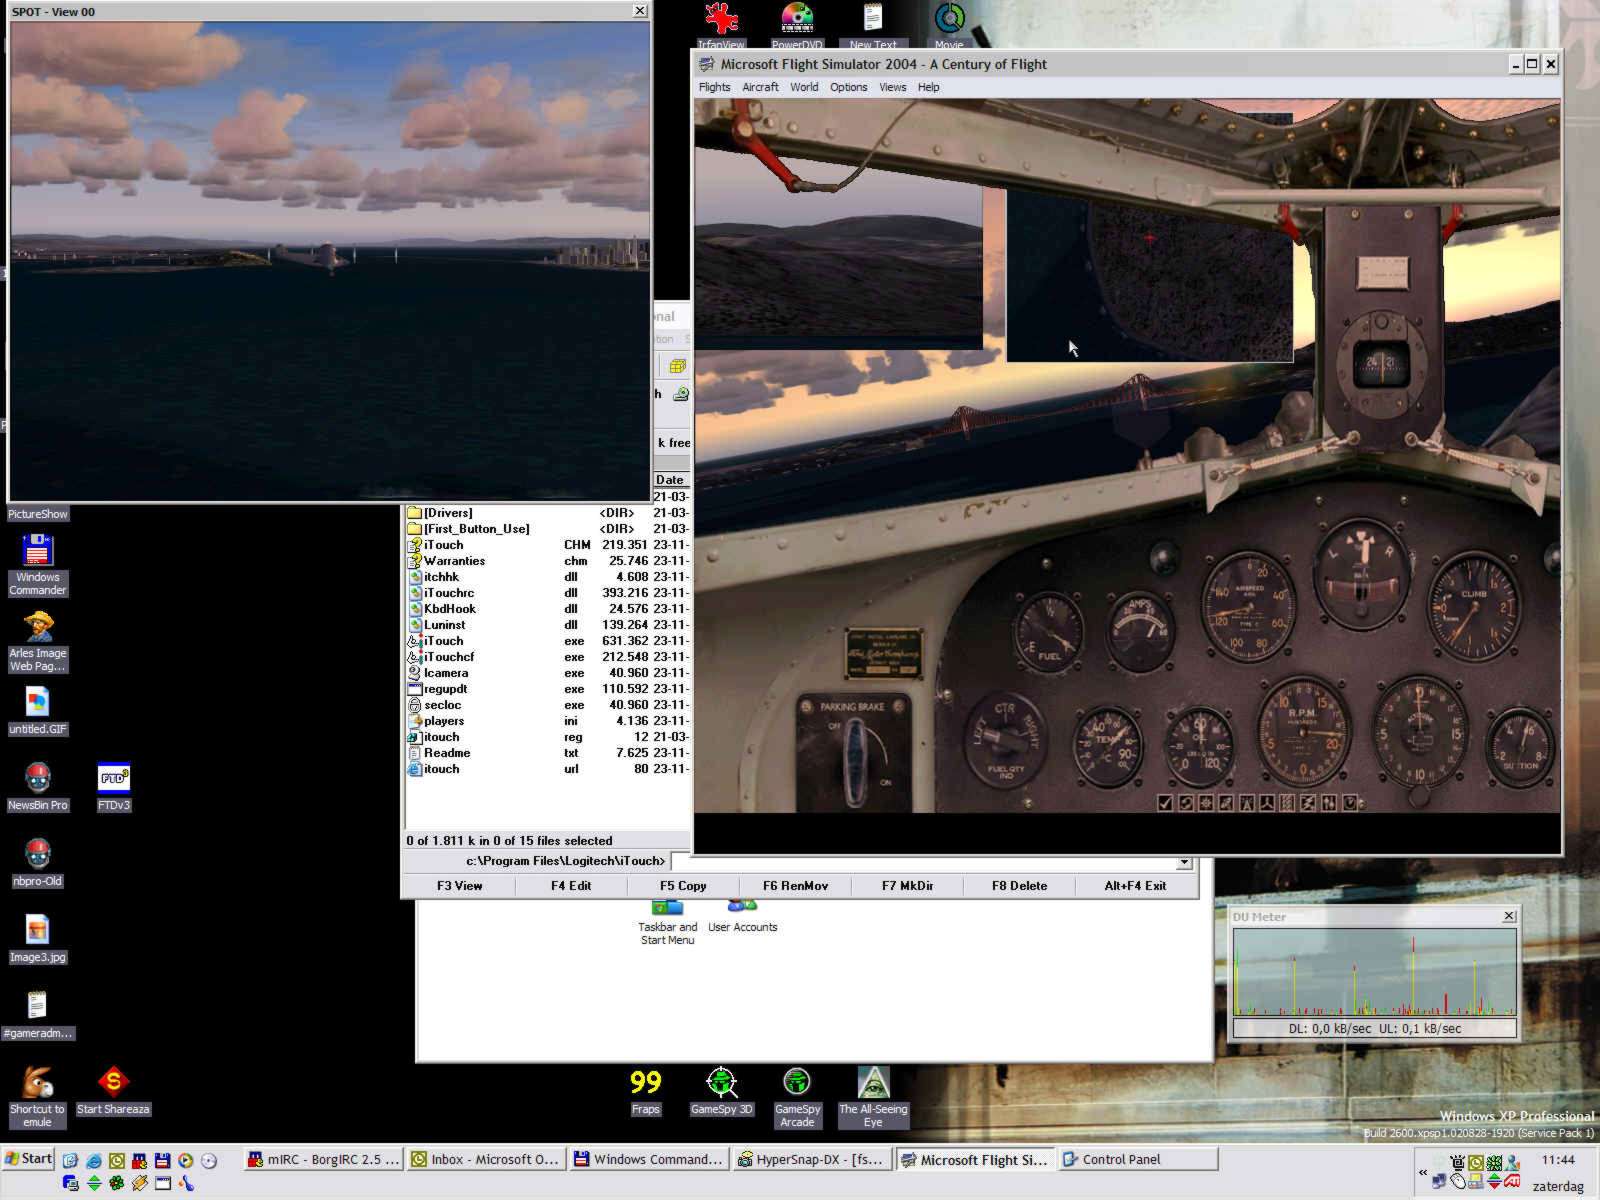Click the last round gauge icon in panel icon row

(x=1350, y=803)
